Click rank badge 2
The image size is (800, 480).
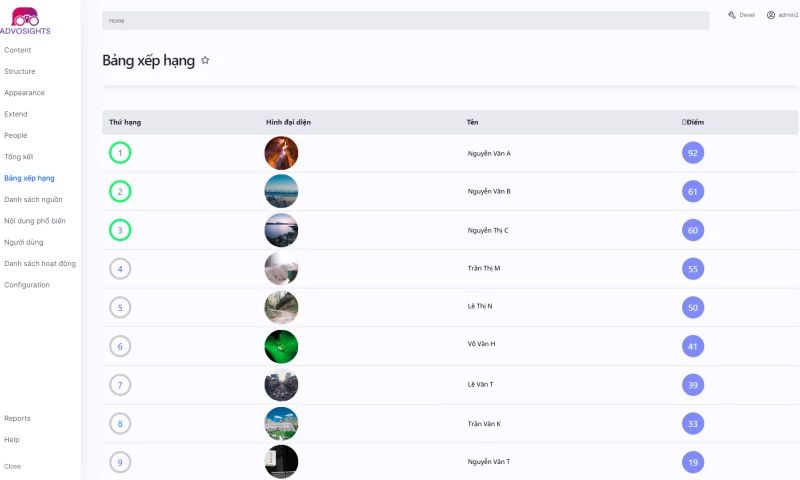(120, 192)
